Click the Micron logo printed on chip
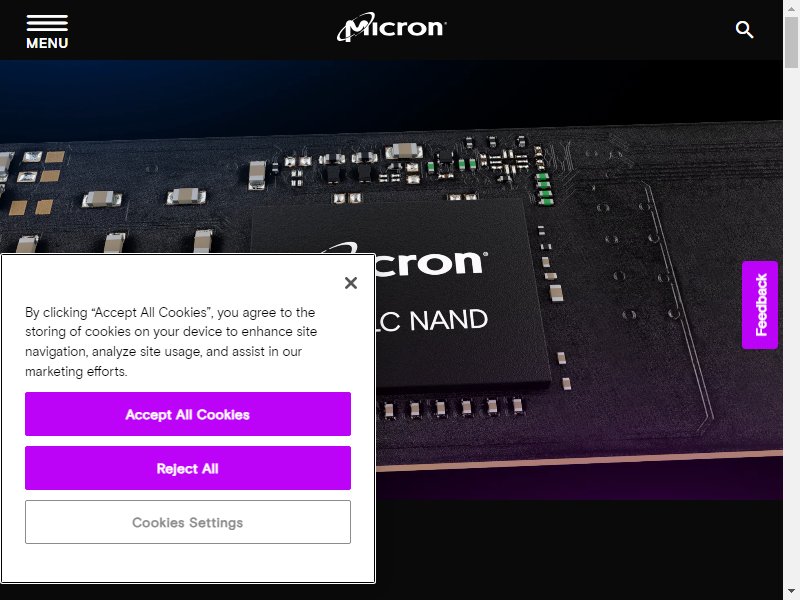This screenshot has height=600, width=800. coord(429,262)
